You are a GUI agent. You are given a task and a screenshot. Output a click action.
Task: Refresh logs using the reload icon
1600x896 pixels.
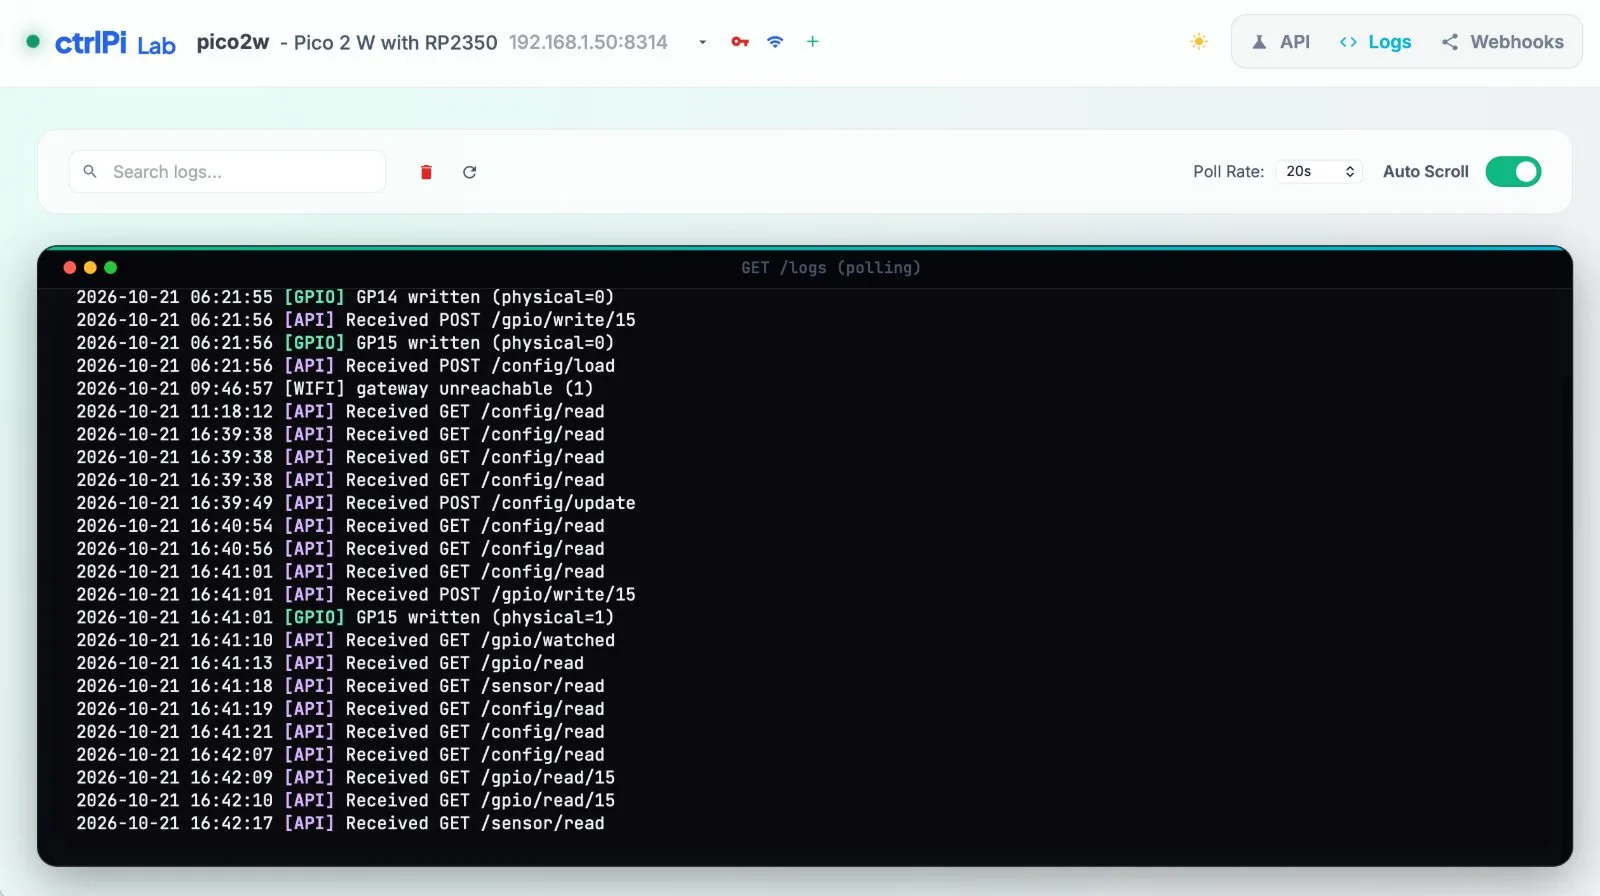[469, 172]
